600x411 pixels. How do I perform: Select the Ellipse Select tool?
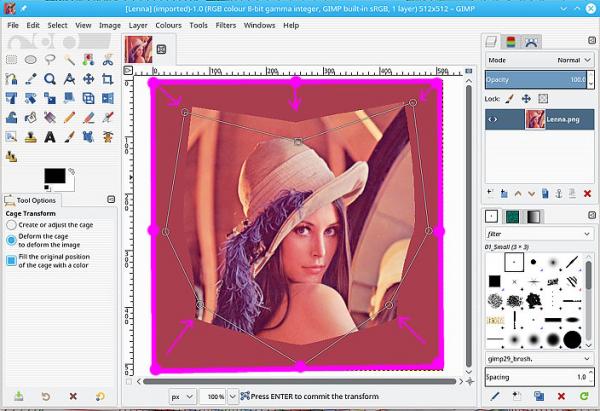pyautogui.click(x=31, y=60)
